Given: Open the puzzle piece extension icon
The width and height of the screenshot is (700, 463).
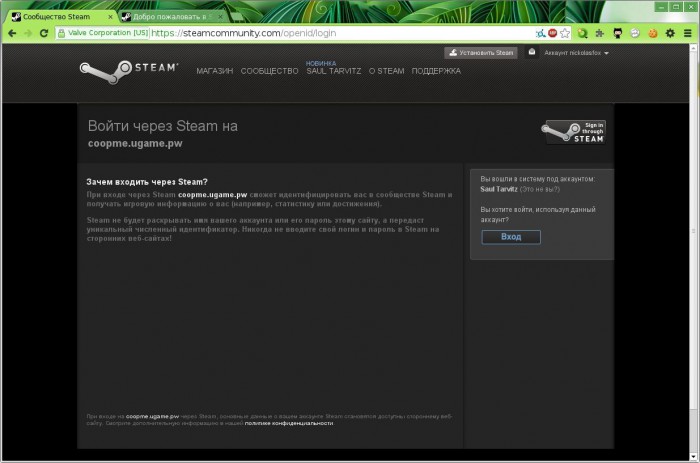Looking at the screenshot, I should 600,33.
